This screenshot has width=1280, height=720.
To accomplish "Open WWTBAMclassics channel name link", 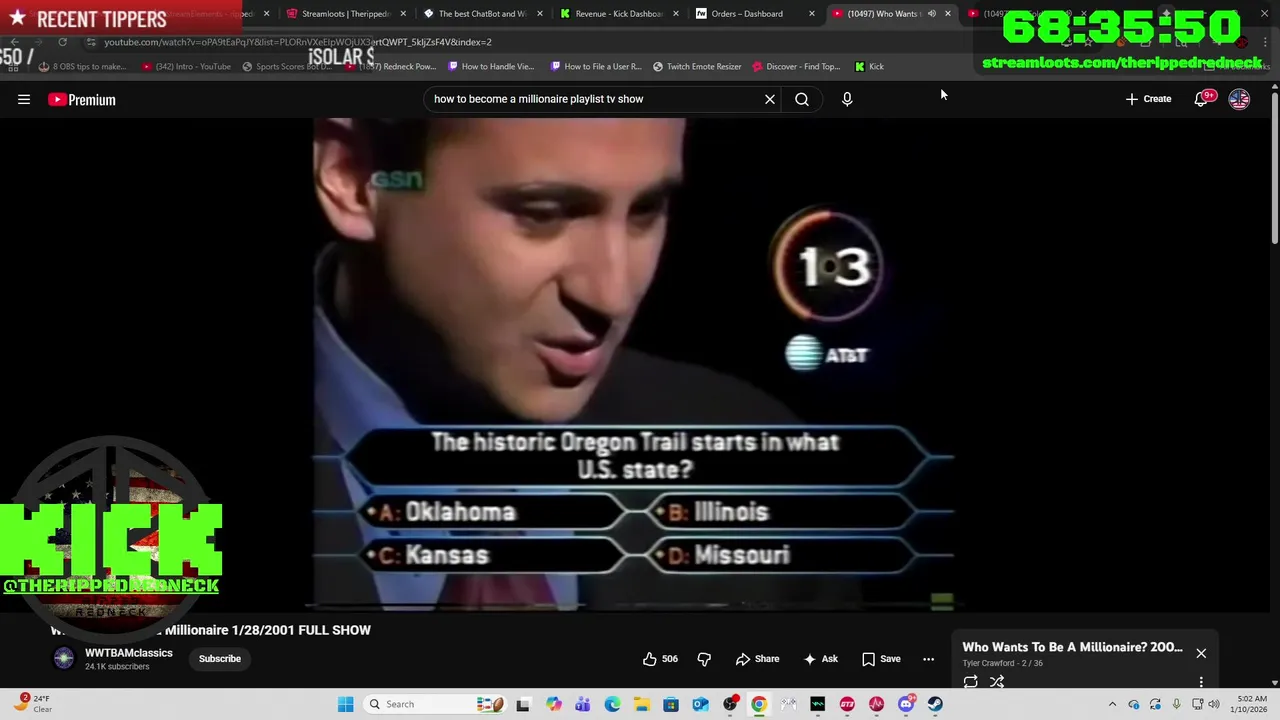I will coord(129,653).
